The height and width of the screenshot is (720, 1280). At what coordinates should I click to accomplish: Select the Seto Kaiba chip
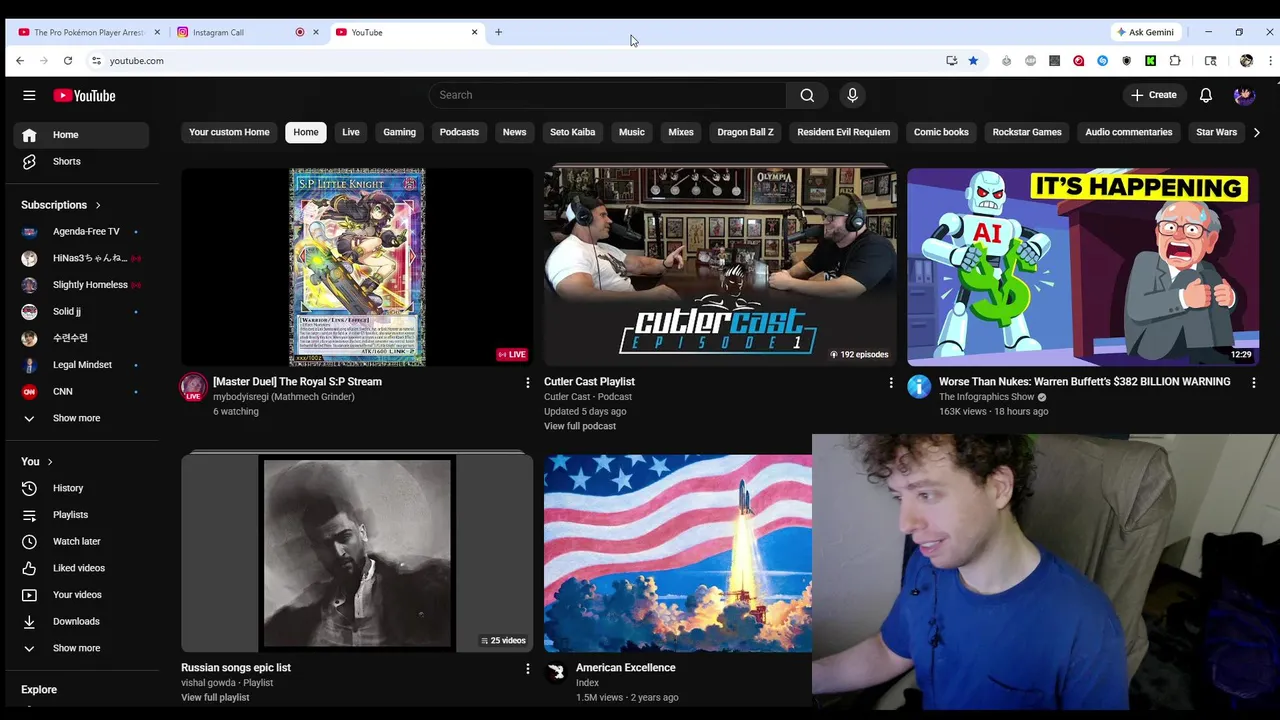(x=572, y=132)
